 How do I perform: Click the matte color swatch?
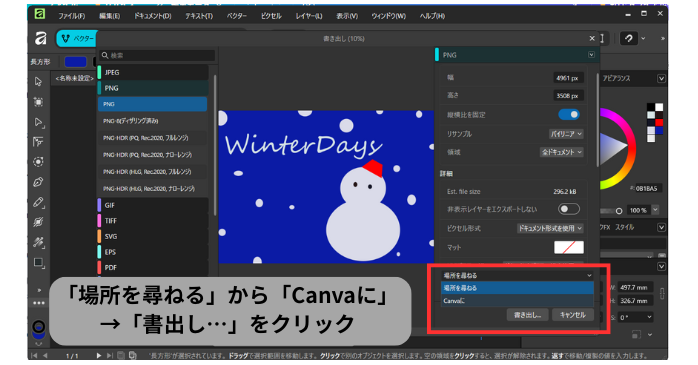pyautogui.click(x=568, y=247)
